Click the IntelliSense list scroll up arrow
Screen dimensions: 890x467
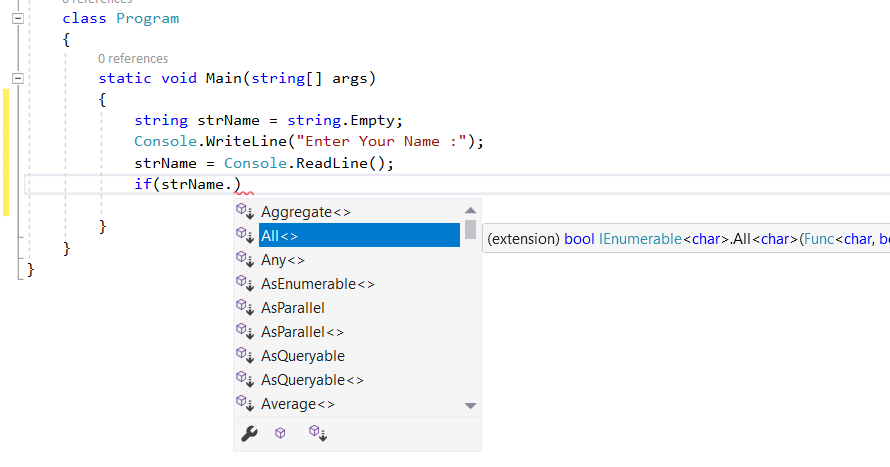coord(470,211)
